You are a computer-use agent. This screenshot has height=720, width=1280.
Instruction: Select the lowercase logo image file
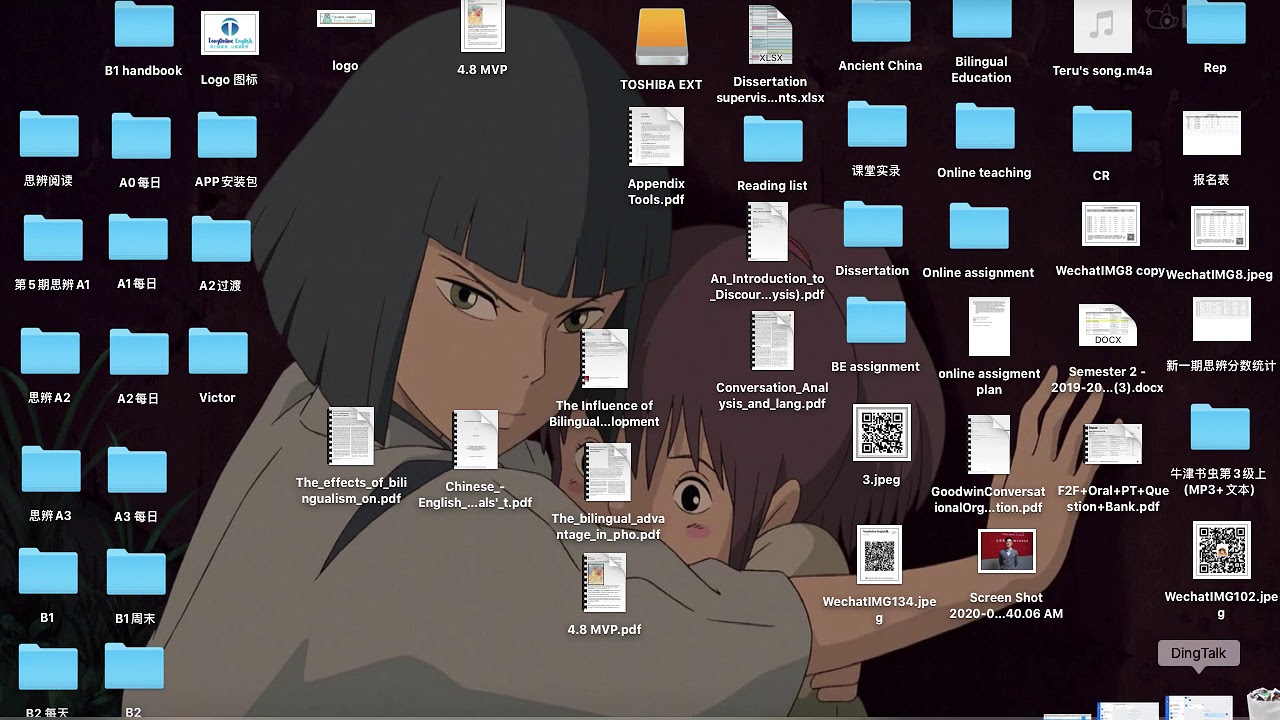click(346, 19)
